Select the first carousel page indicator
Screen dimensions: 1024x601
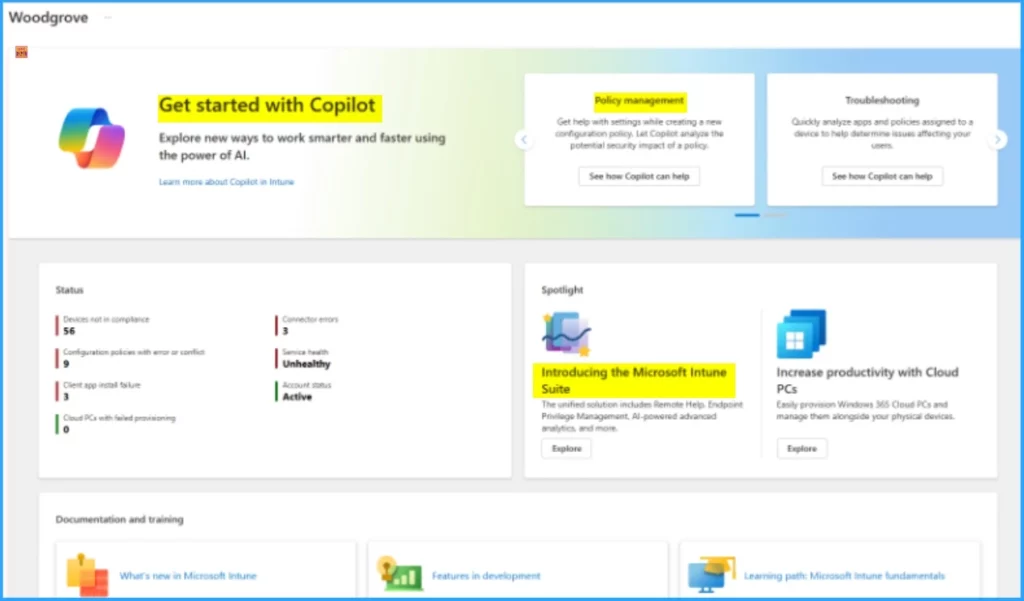click(x=747, y=215)
